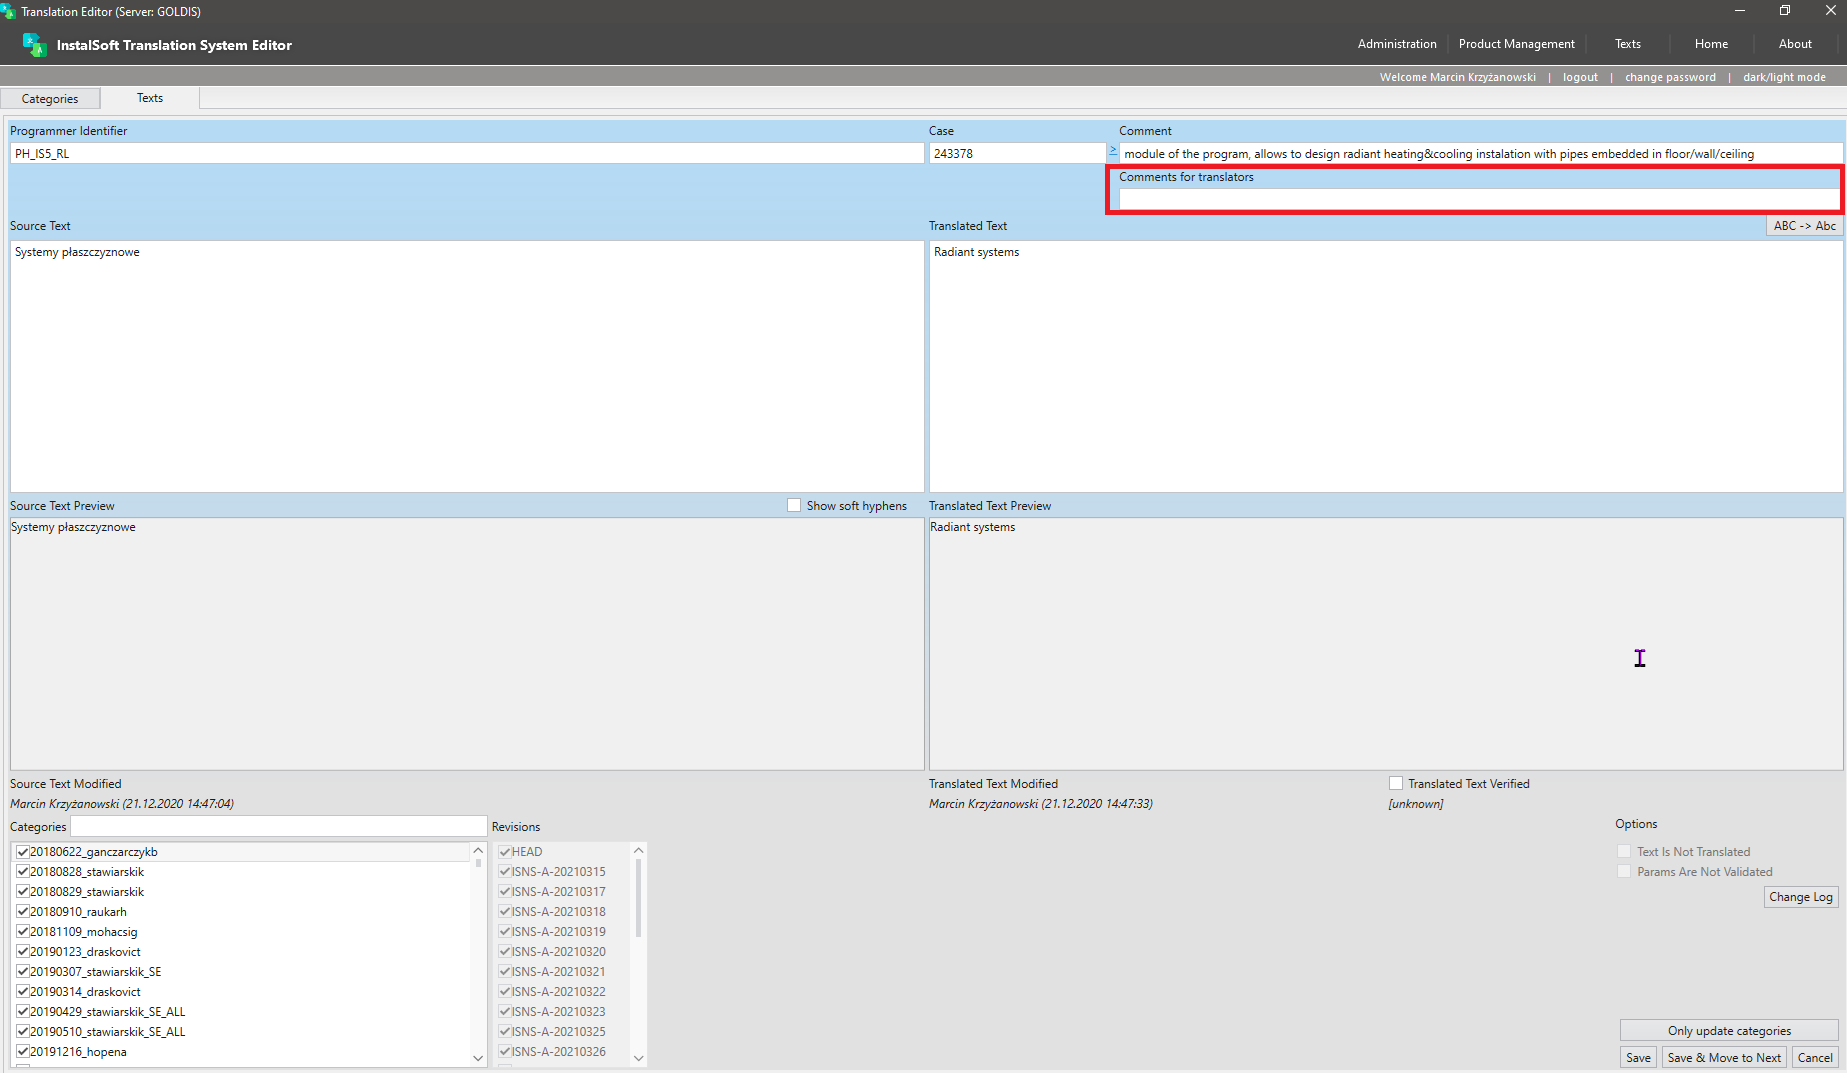Screen dimensions: 1847x1073
Task: Toggle dark/light mode link
Action: tap(1784, 77)
